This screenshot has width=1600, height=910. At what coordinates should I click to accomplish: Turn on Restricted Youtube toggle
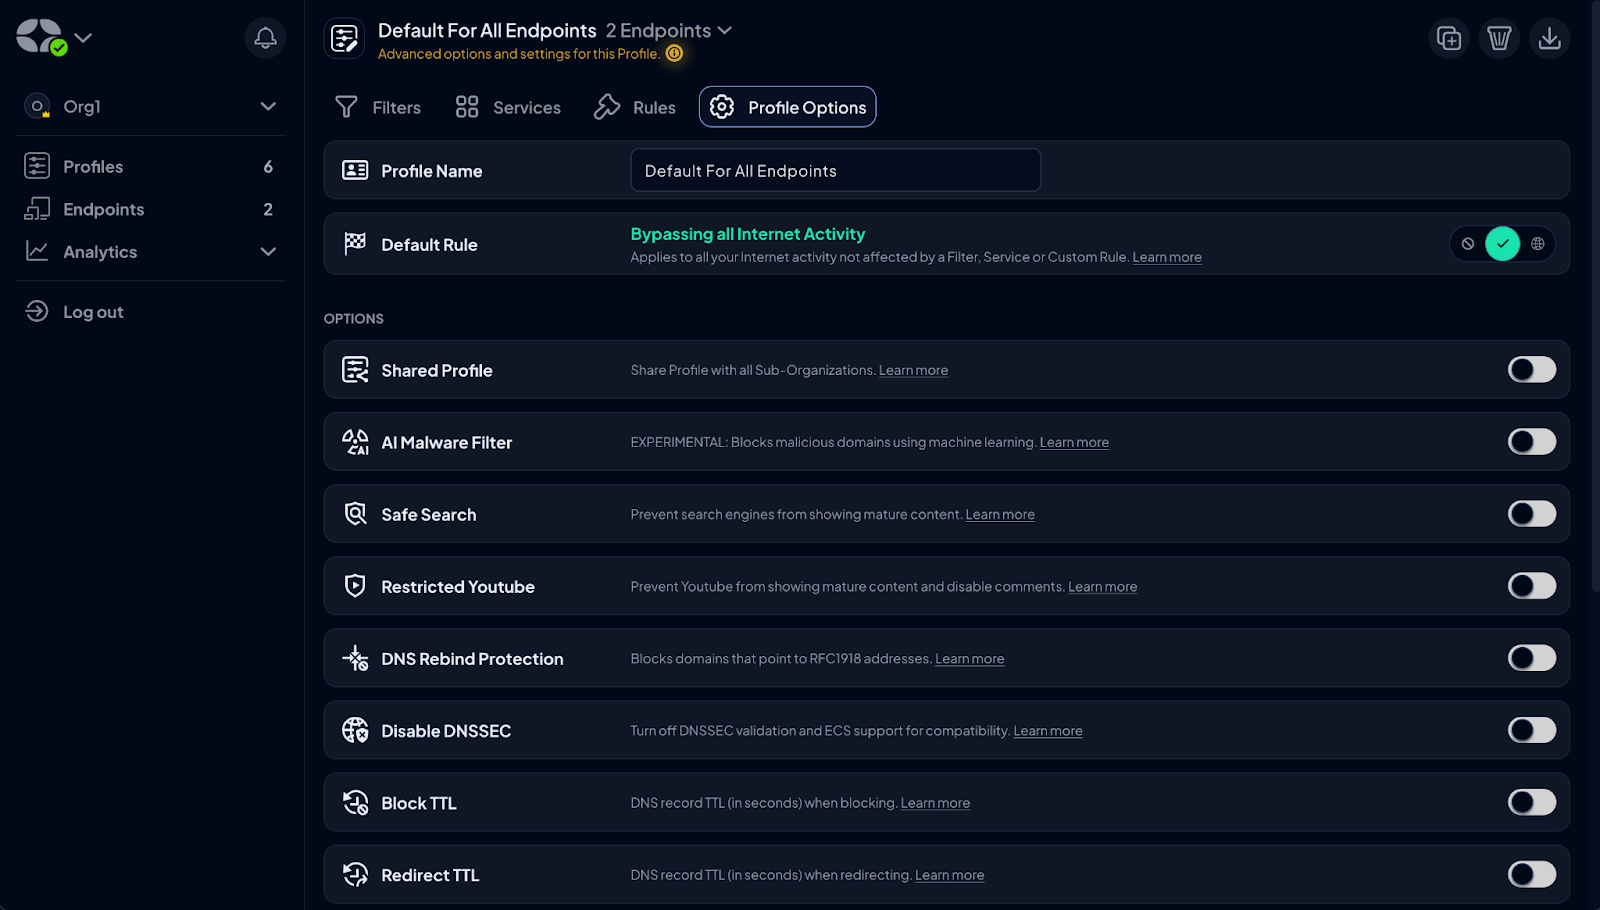pyautogui.click(x=1532, y=586)
